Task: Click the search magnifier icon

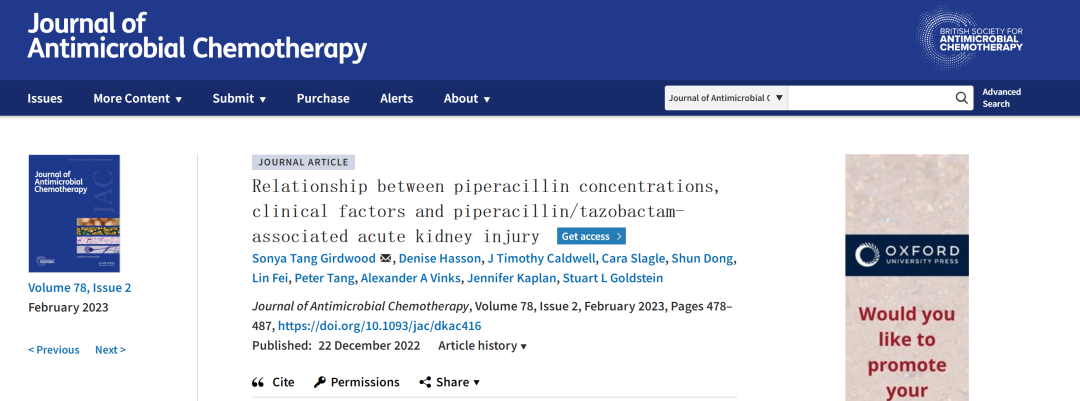Action: click(x=961, y=98)
